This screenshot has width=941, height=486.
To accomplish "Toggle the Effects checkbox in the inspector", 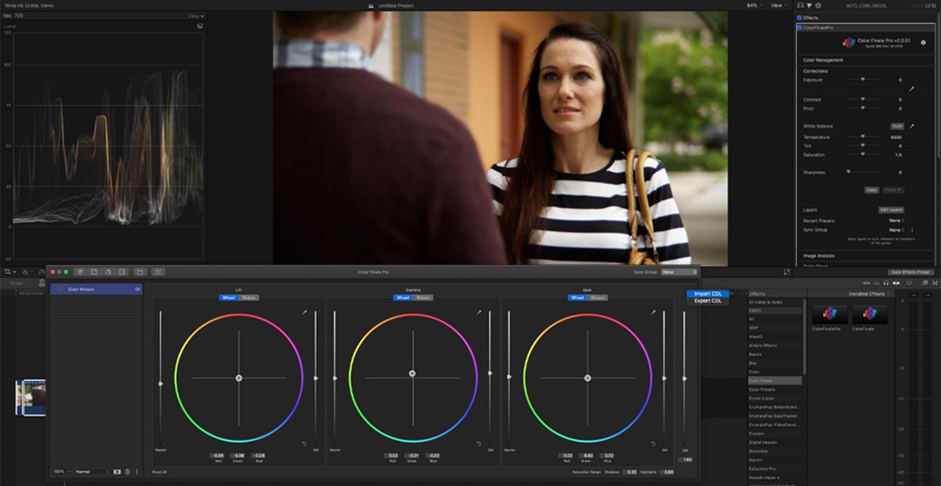I will click(x=799, y=18).
